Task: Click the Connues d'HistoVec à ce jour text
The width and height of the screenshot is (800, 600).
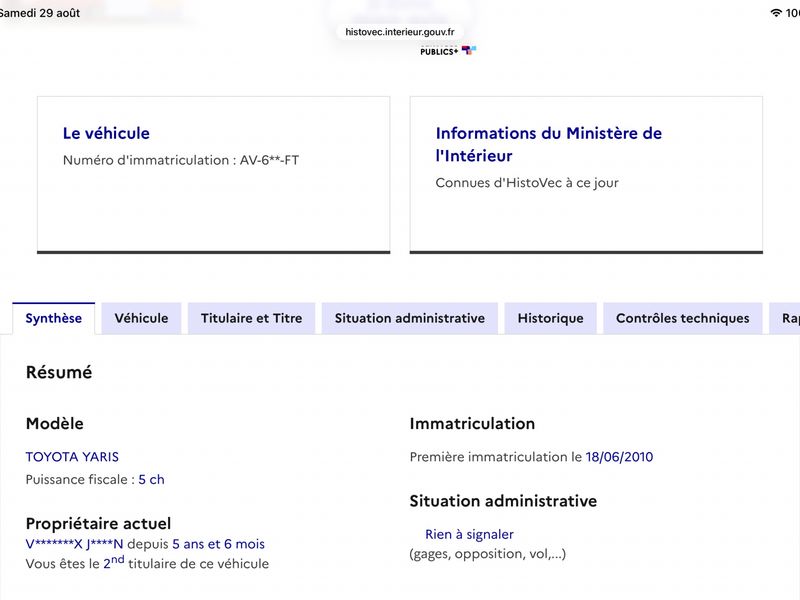Action: pyautogui.click(x=527, y=183)
